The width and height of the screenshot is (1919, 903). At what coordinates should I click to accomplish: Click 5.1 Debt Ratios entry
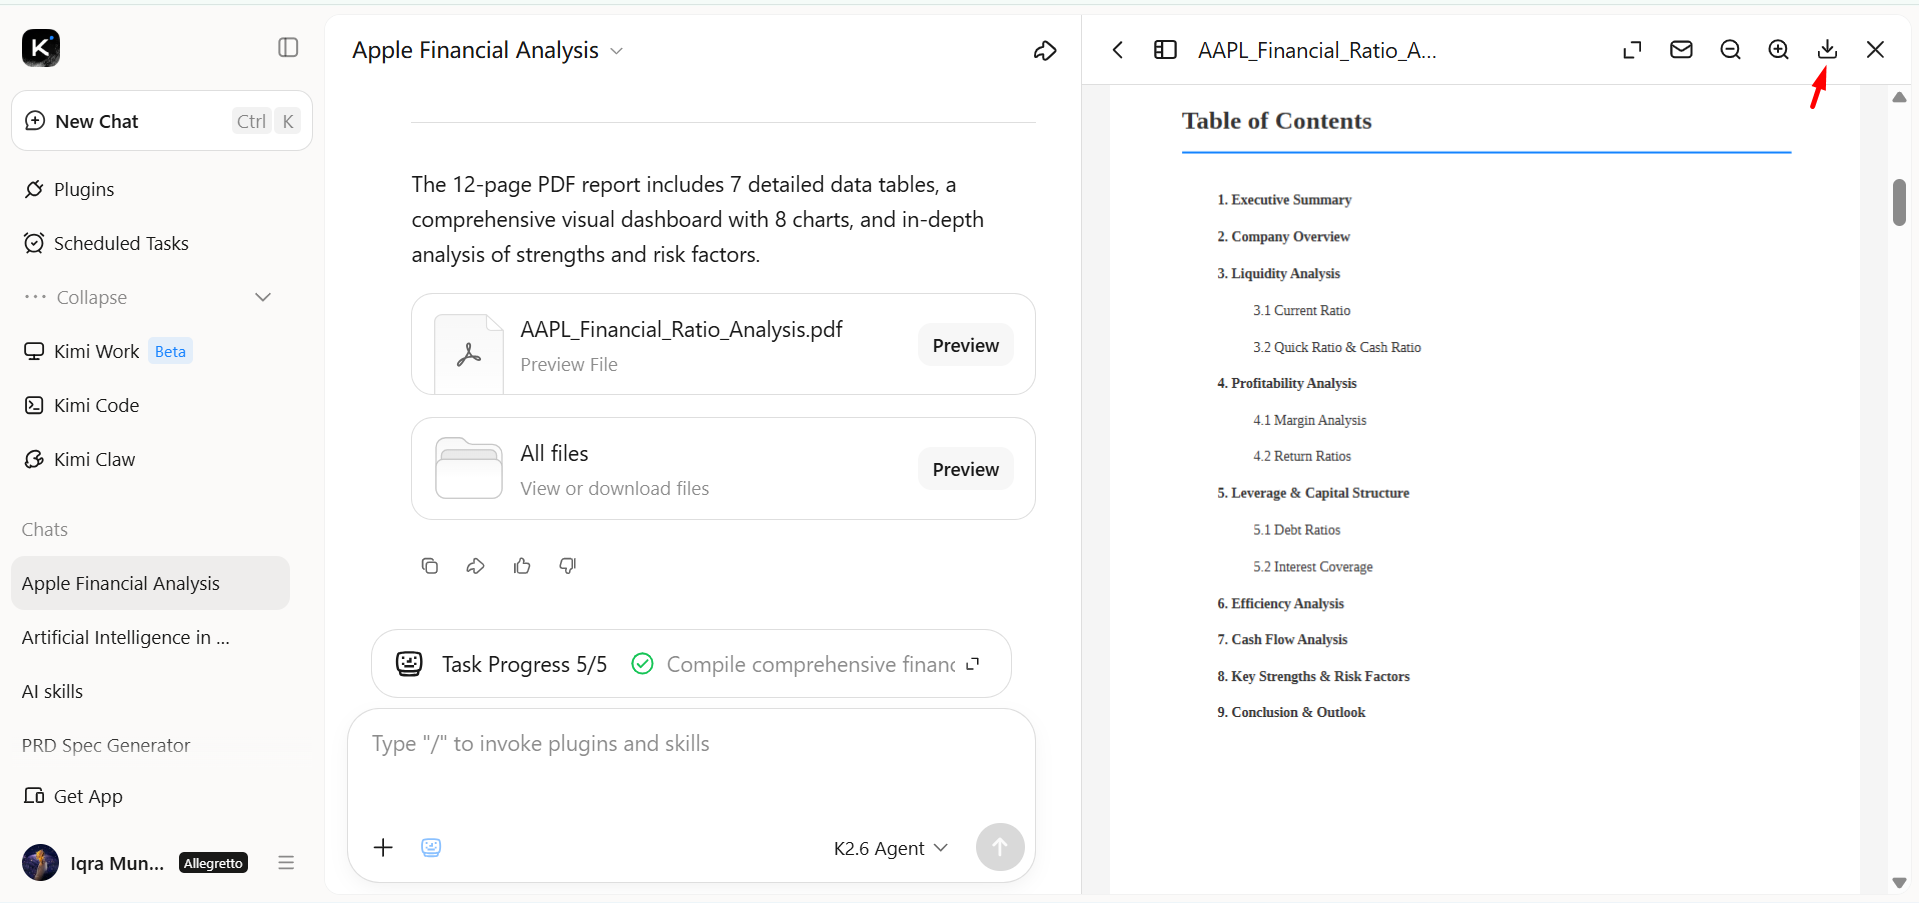[x=1296, y=531]
